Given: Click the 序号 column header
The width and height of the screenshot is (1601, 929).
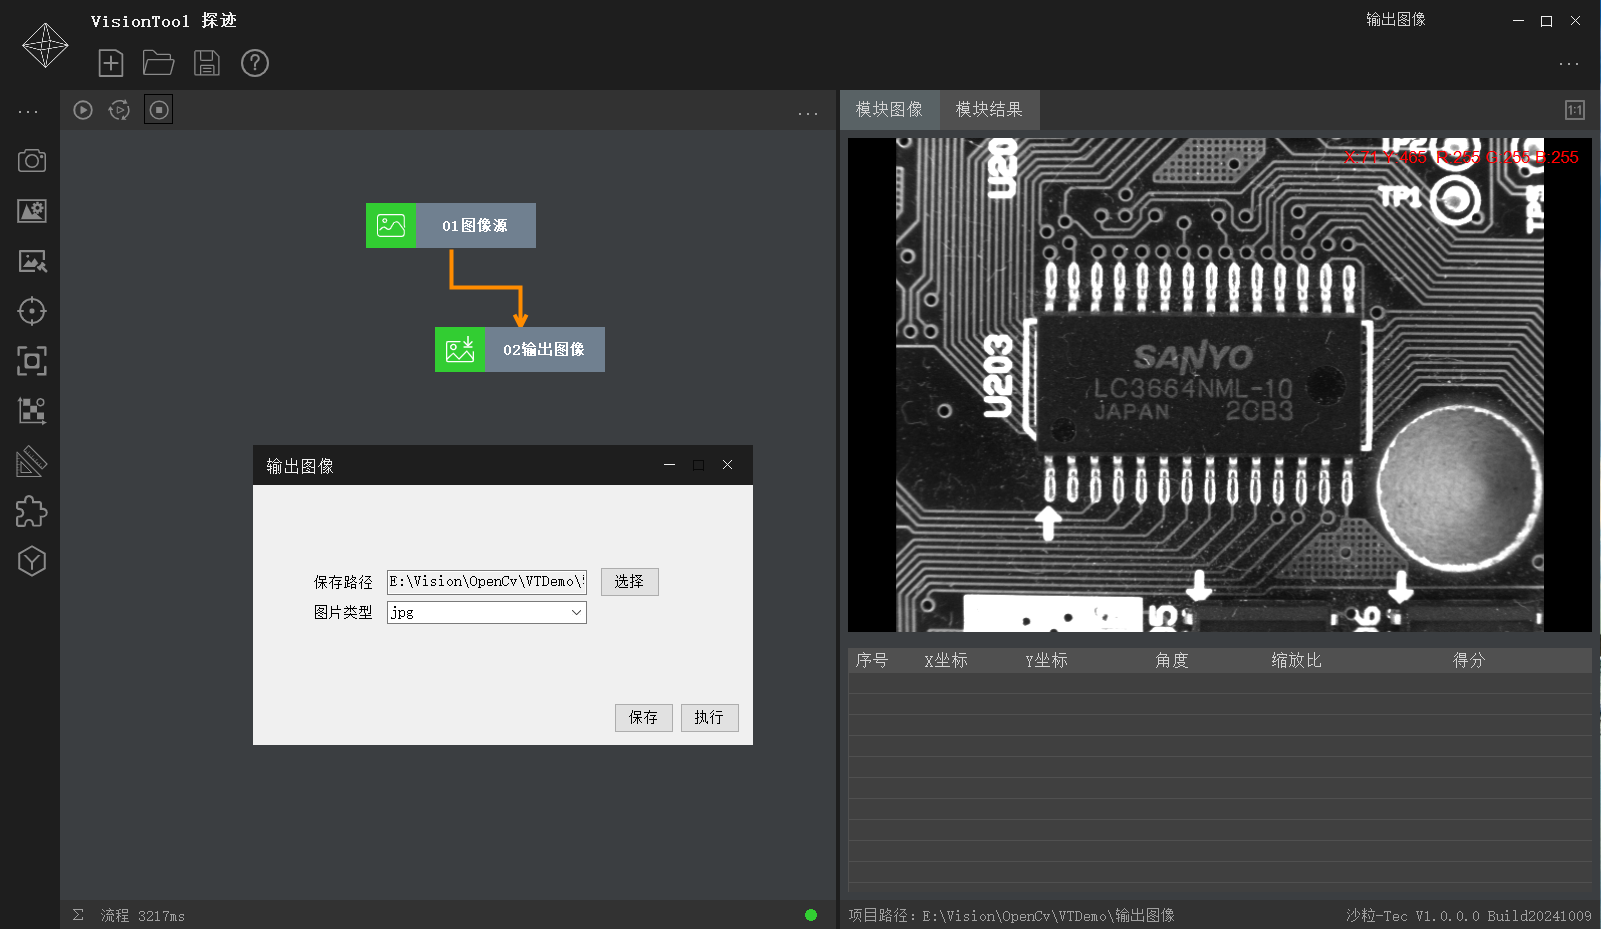Looking at the screenshot, I should point(872,661).
